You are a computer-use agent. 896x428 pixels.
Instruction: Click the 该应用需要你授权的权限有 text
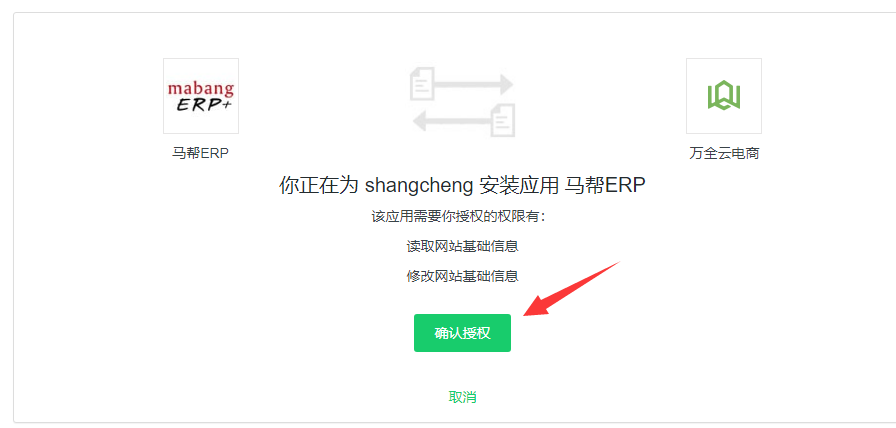click(x=459, y=217)
